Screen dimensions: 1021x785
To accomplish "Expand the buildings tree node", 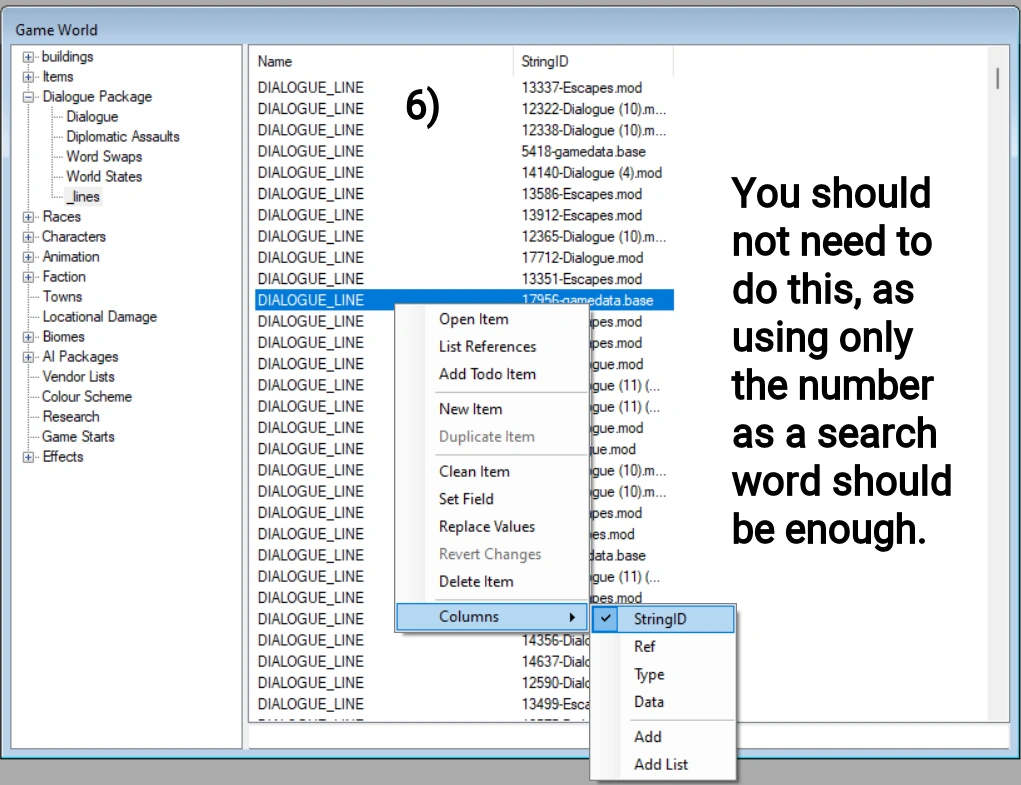I will click(x=28, y=57).
